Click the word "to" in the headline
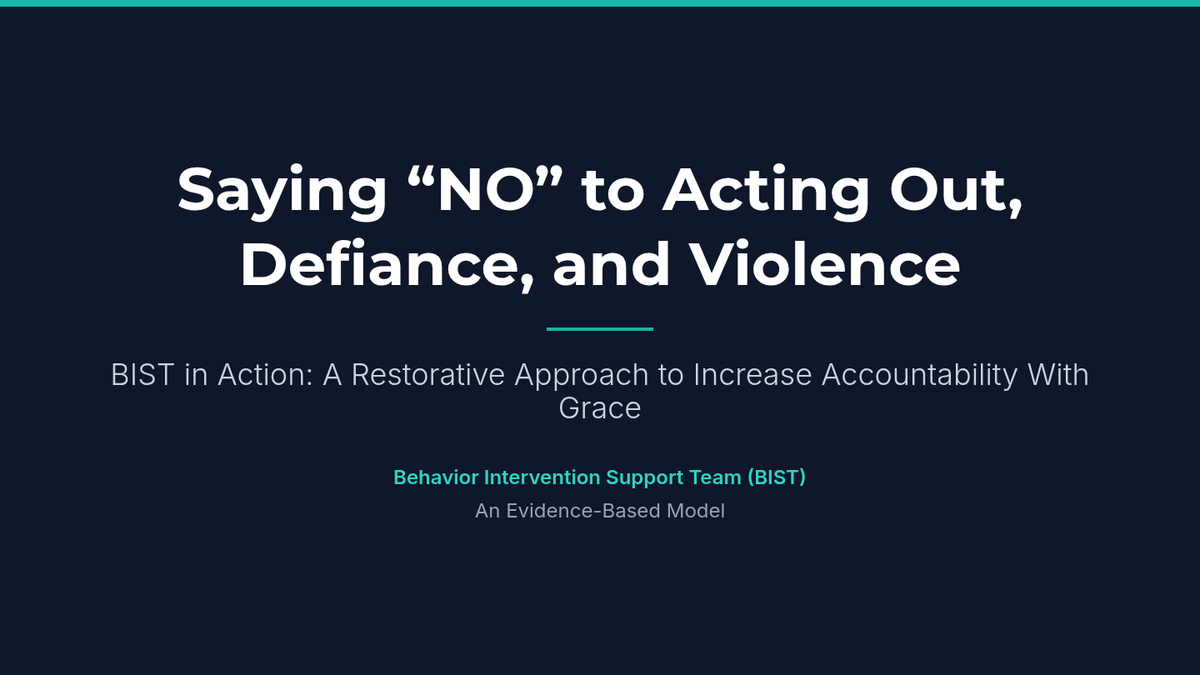Screen dimensions: 1200x675 point(613,188)
